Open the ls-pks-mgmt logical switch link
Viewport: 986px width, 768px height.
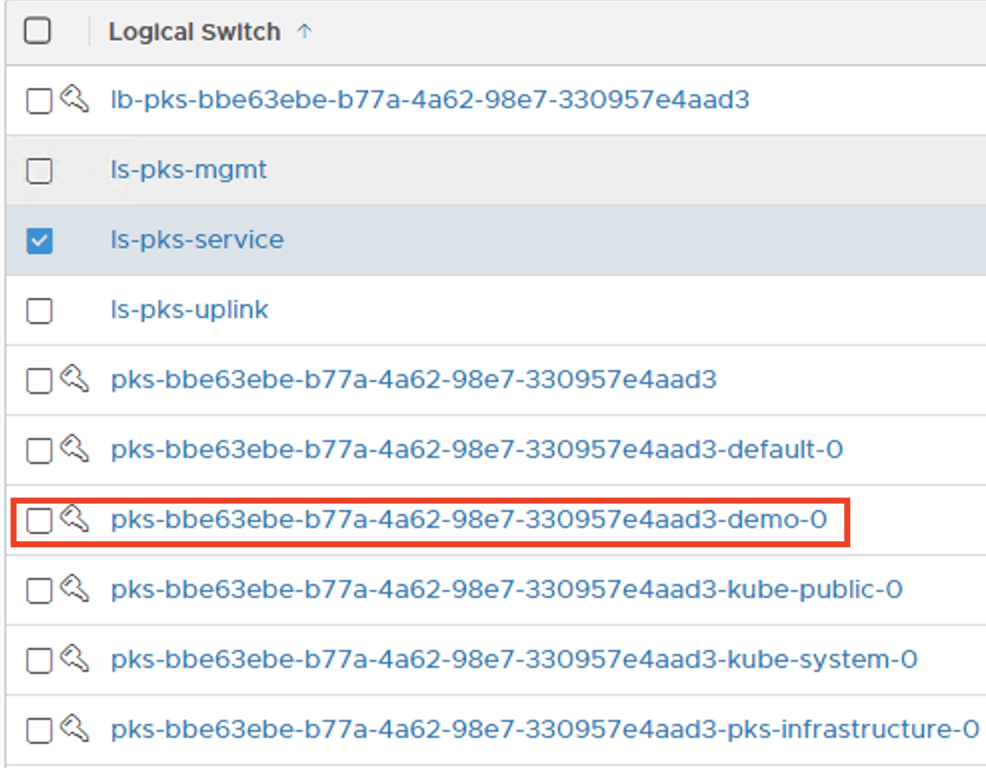click(x=189, y=170)
